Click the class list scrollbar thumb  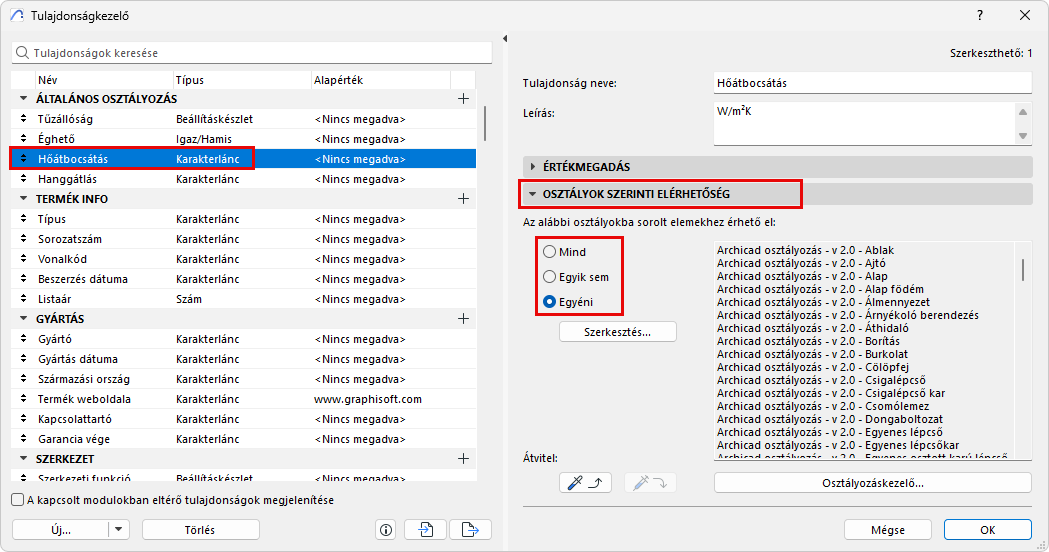(1022, 270)
